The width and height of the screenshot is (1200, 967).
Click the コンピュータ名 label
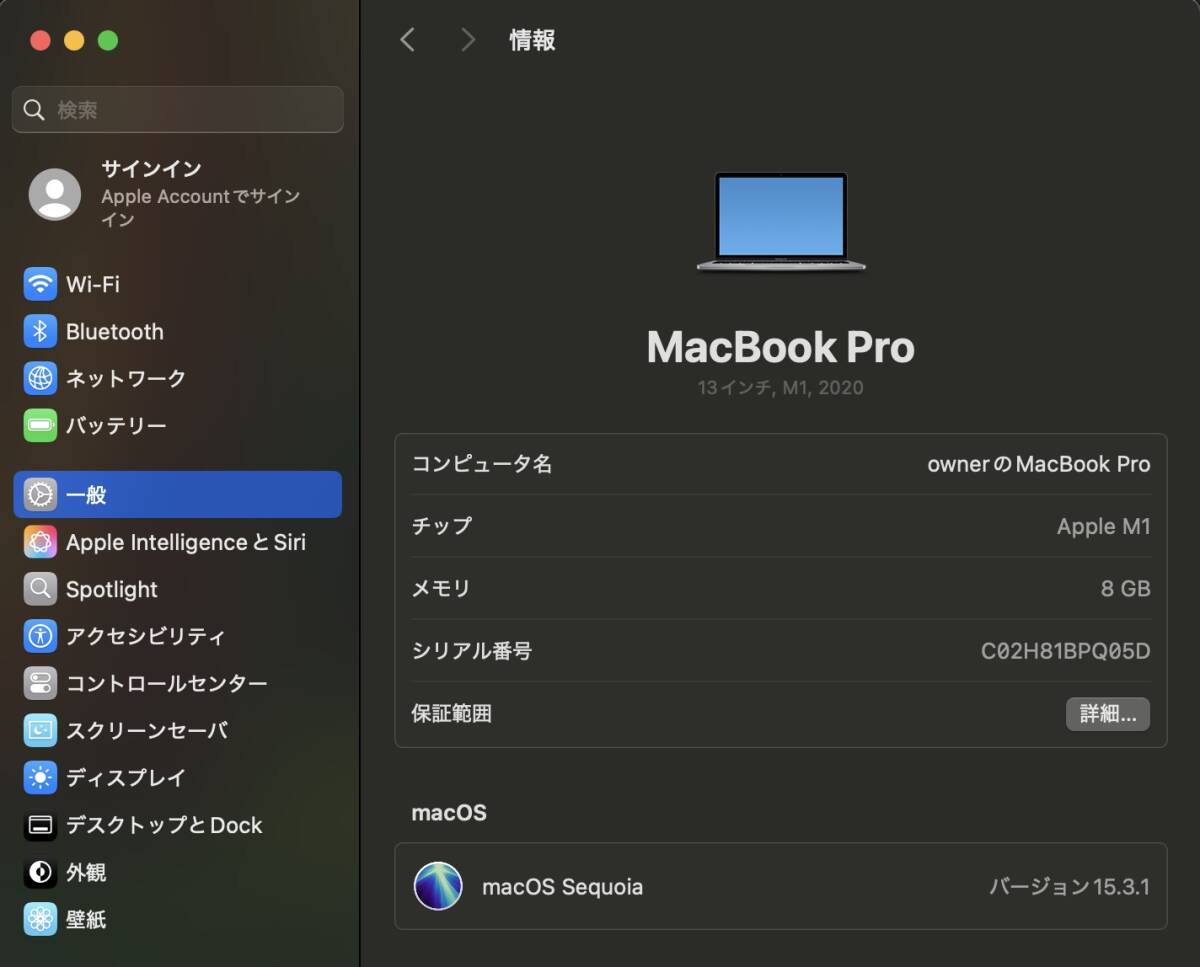482,464
